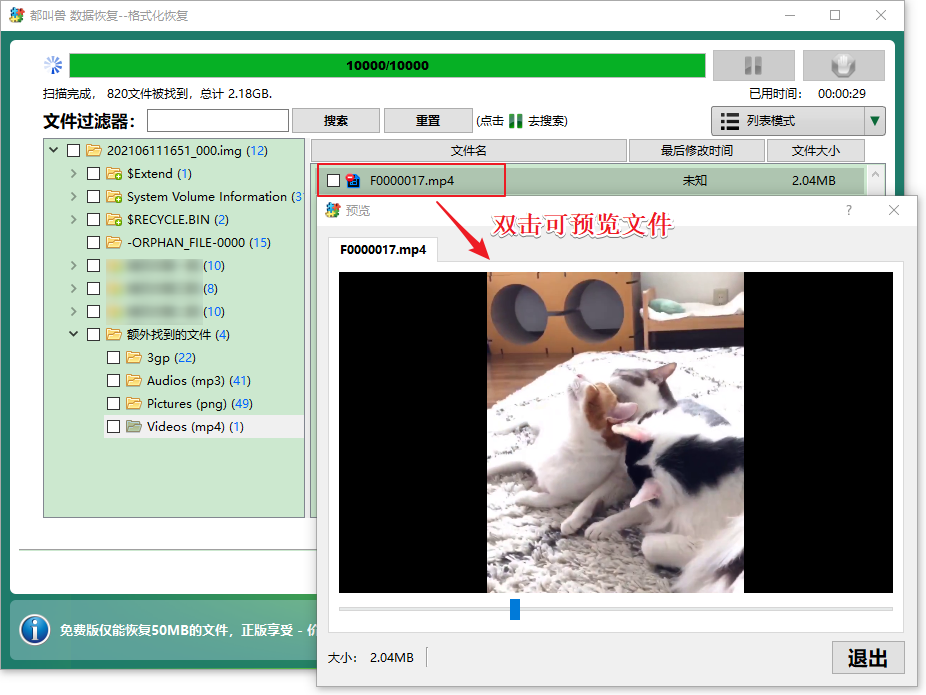Sort by the 文件大小 column header

point(816,151)
